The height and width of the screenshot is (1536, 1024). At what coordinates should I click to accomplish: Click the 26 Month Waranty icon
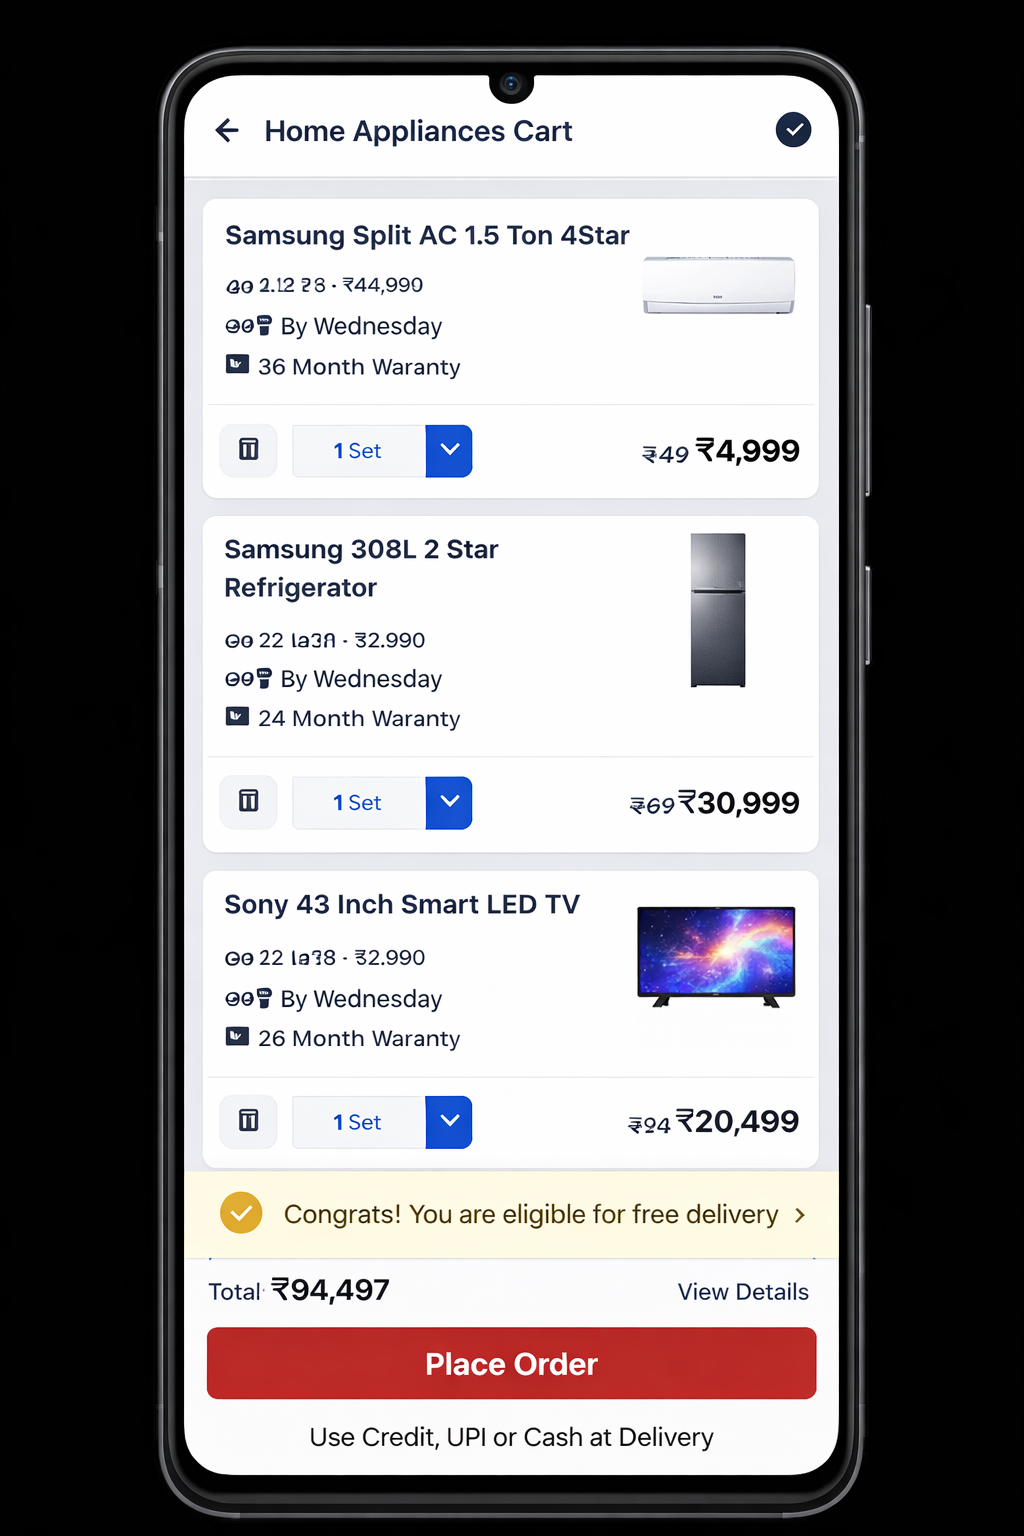point(237,1037)
